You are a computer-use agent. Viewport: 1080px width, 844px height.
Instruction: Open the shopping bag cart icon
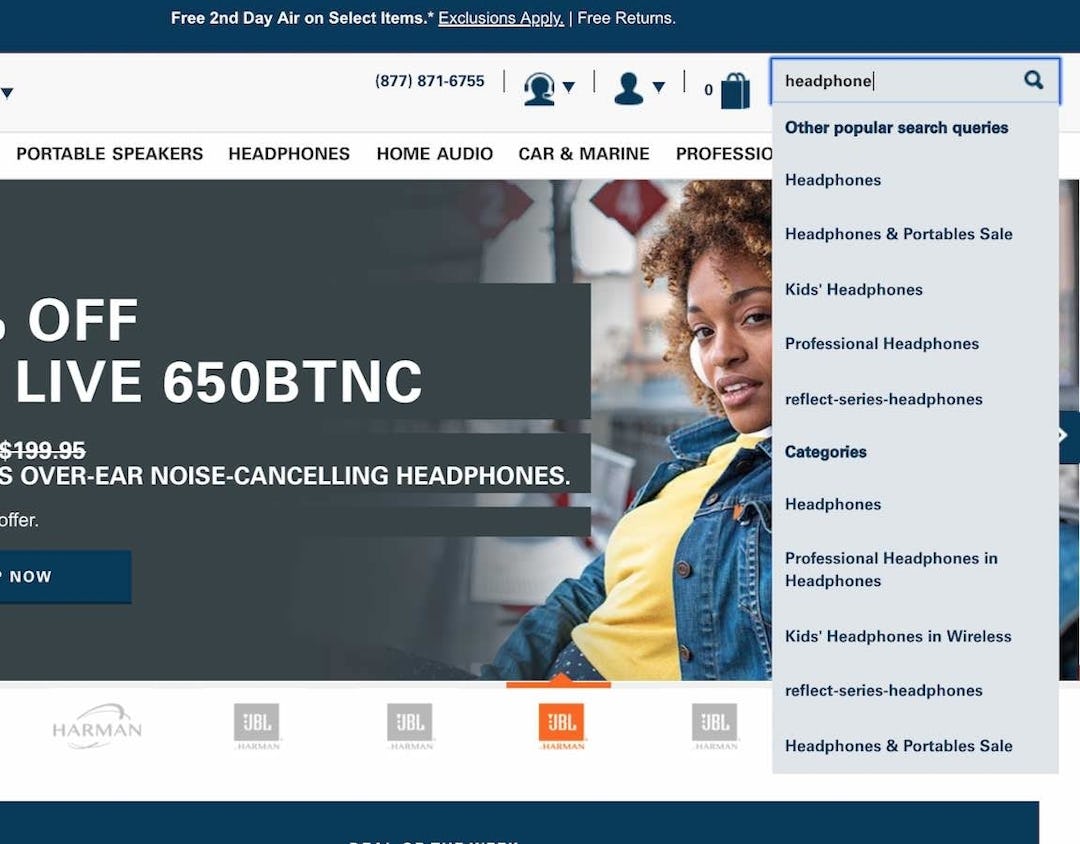coord(736,89)
